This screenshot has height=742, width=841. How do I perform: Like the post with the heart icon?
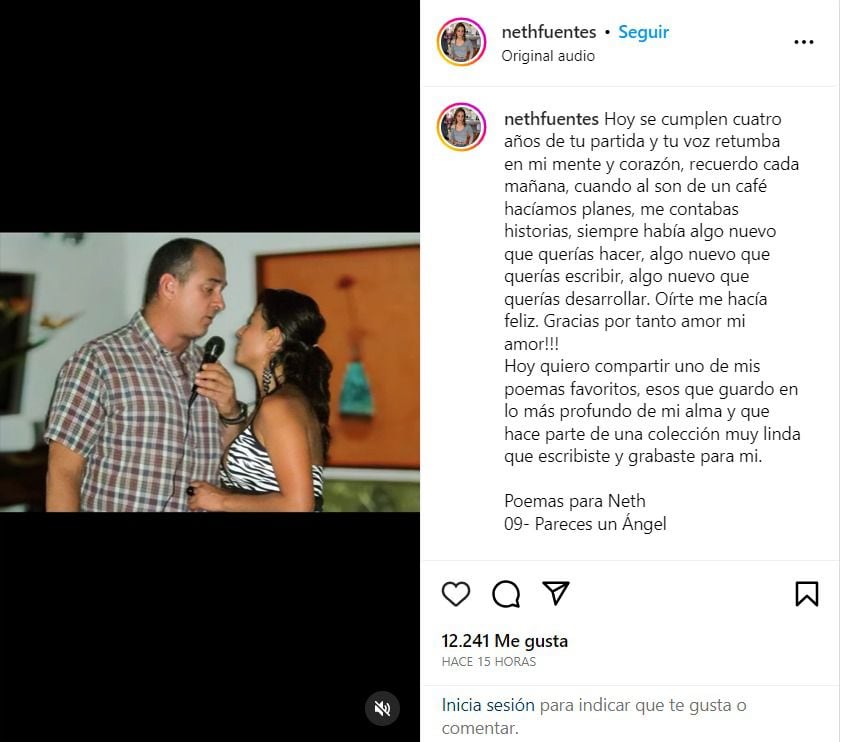pyautogui.click(x=456, y=594)
